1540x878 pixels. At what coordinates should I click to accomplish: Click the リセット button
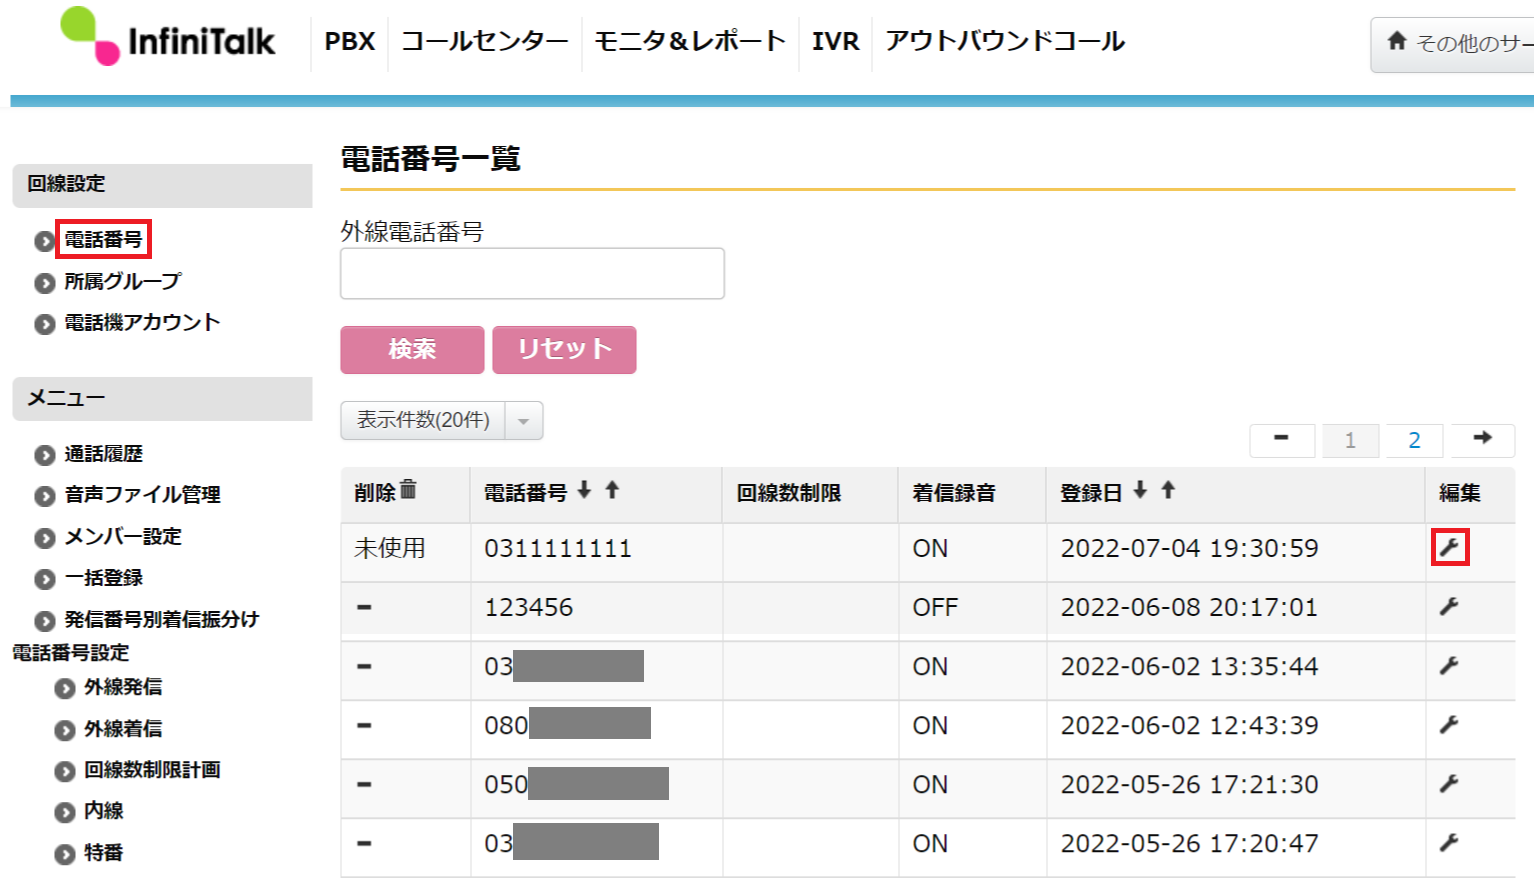pos(564,349)
